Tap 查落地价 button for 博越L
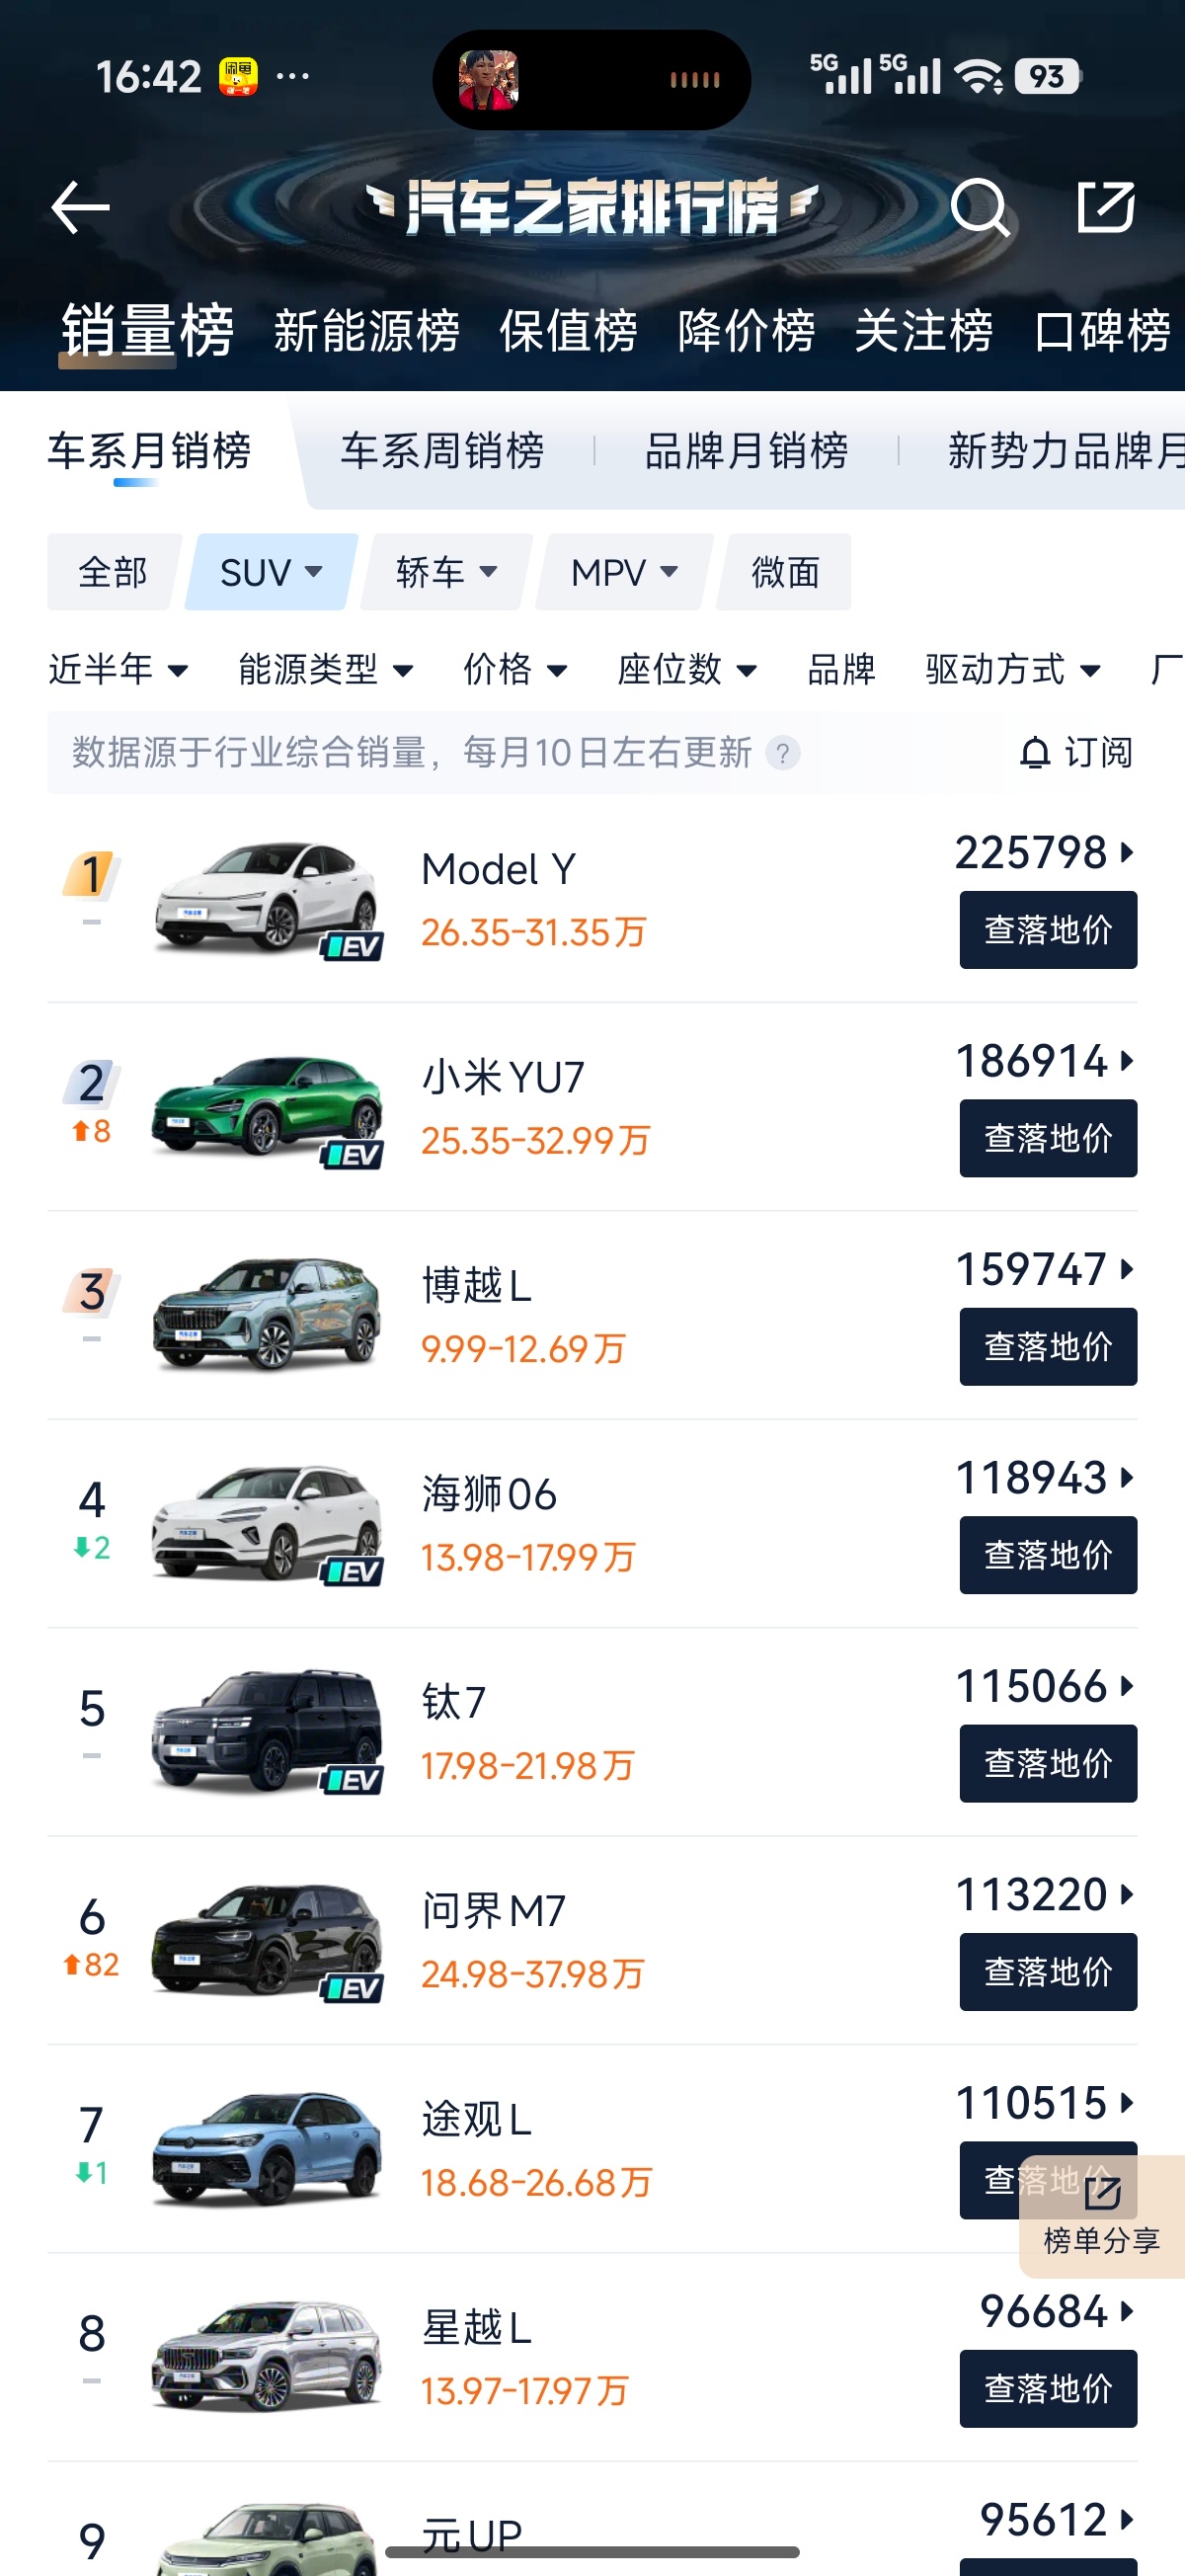Image resolution: width=1185 pixels, height=2576 pixels. 1048,1346
